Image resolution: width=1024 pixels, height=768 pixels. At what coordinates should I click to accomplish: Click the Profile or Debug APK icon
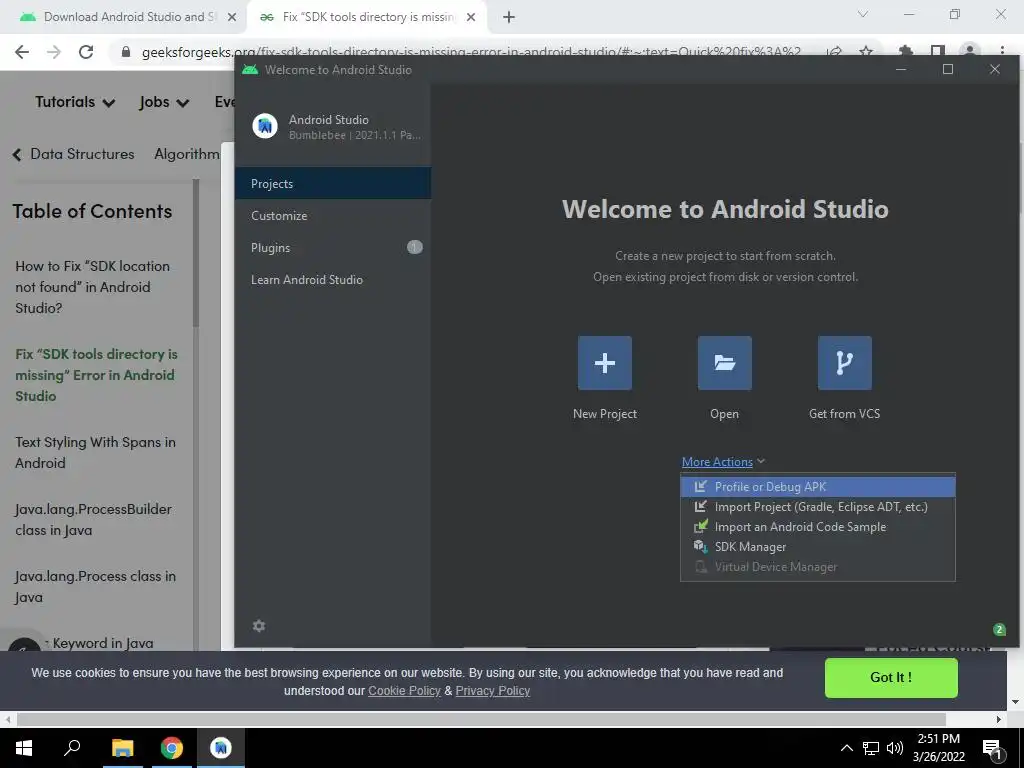coord(701,487)
